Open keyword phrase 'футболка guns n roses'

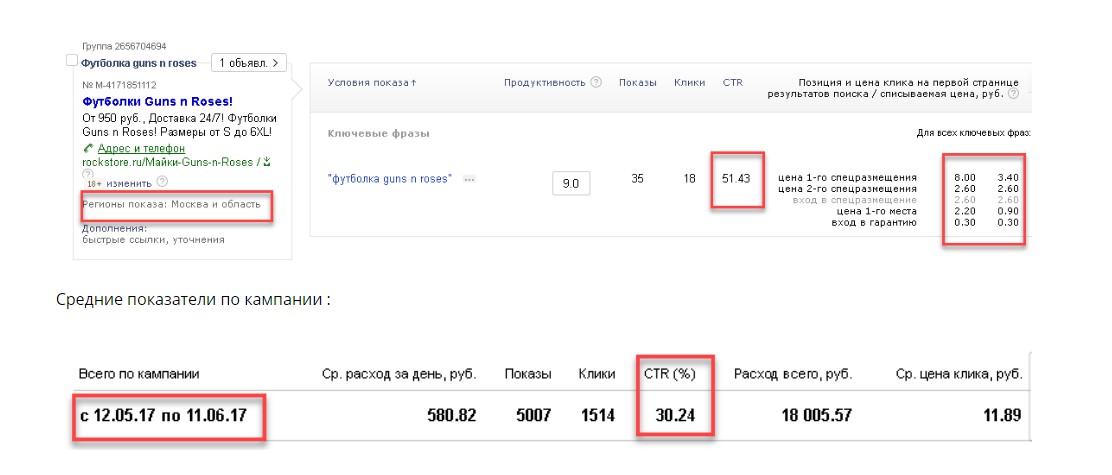click(389, 179)
